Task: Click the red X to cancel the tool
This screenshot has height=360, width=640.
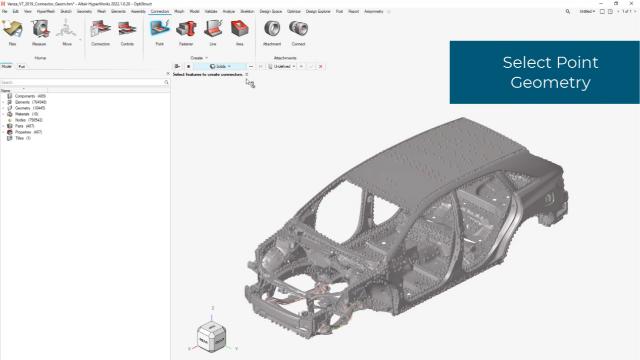Action: pos(321,66)
